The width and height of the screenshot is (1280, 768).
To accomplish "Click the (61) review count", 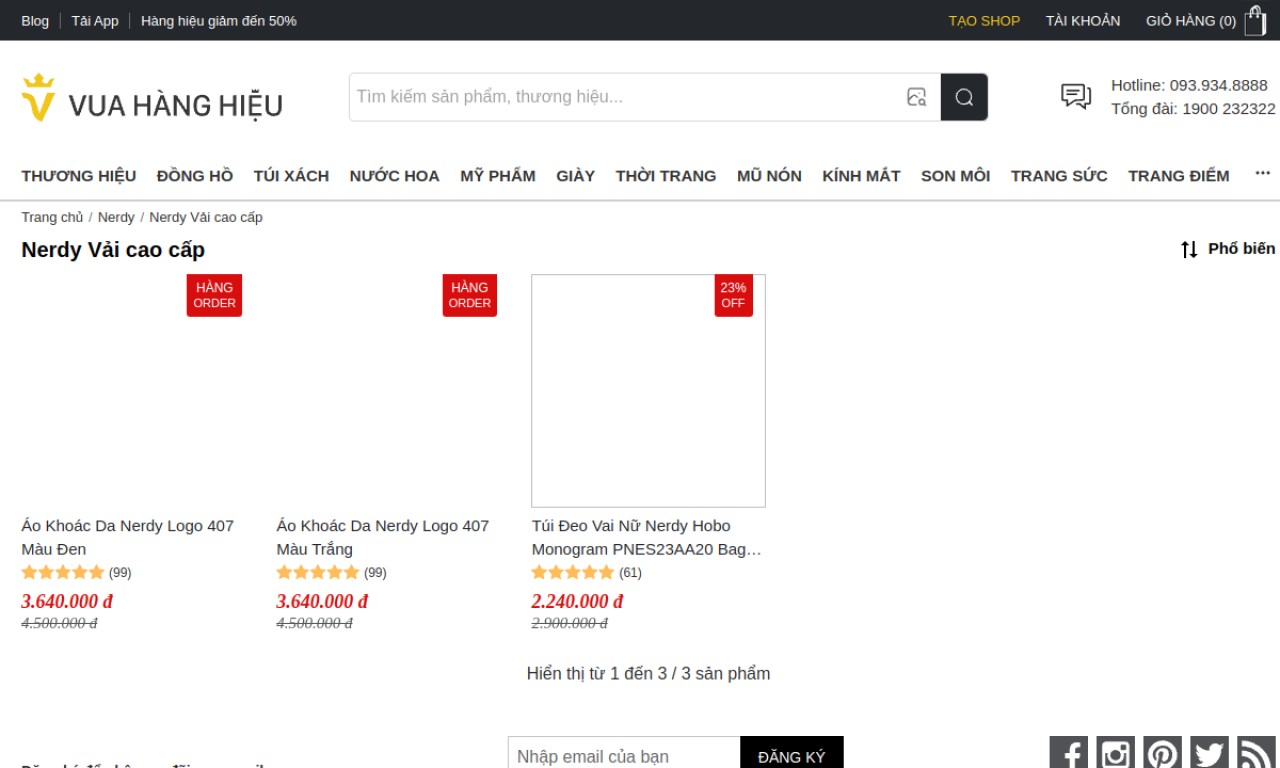I will (631, 573).
